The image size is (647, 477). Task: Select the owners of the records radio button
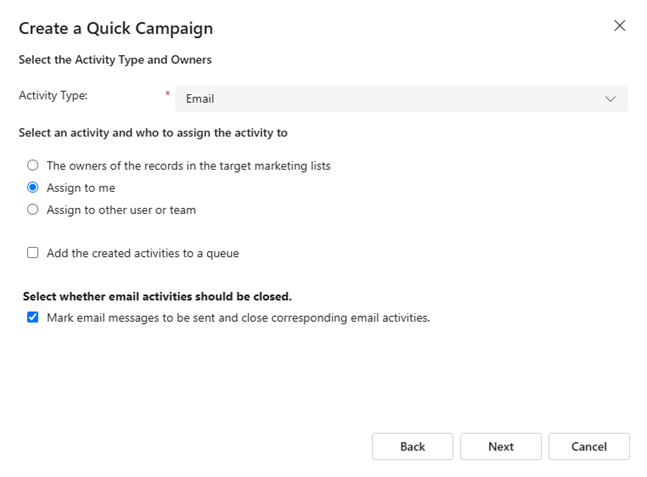pos(33,165)
